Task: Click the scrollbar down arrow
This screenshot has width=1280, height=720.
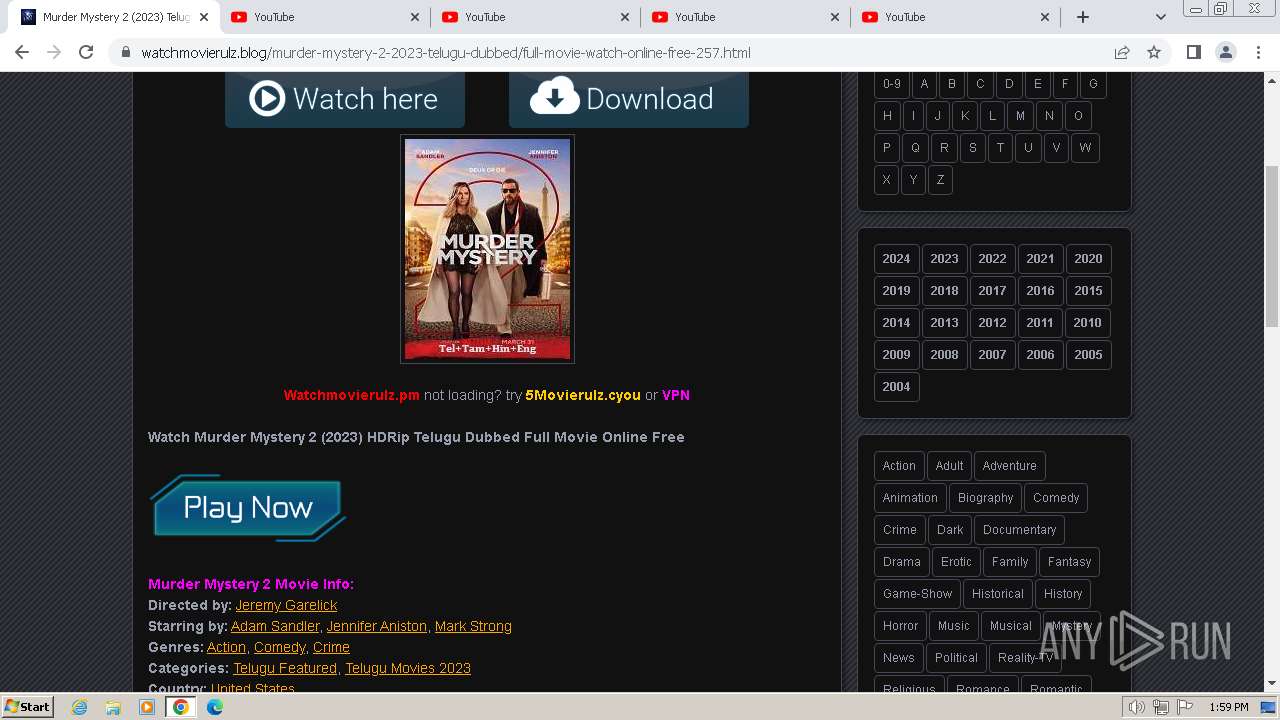Action: [x=1272, y=684]
